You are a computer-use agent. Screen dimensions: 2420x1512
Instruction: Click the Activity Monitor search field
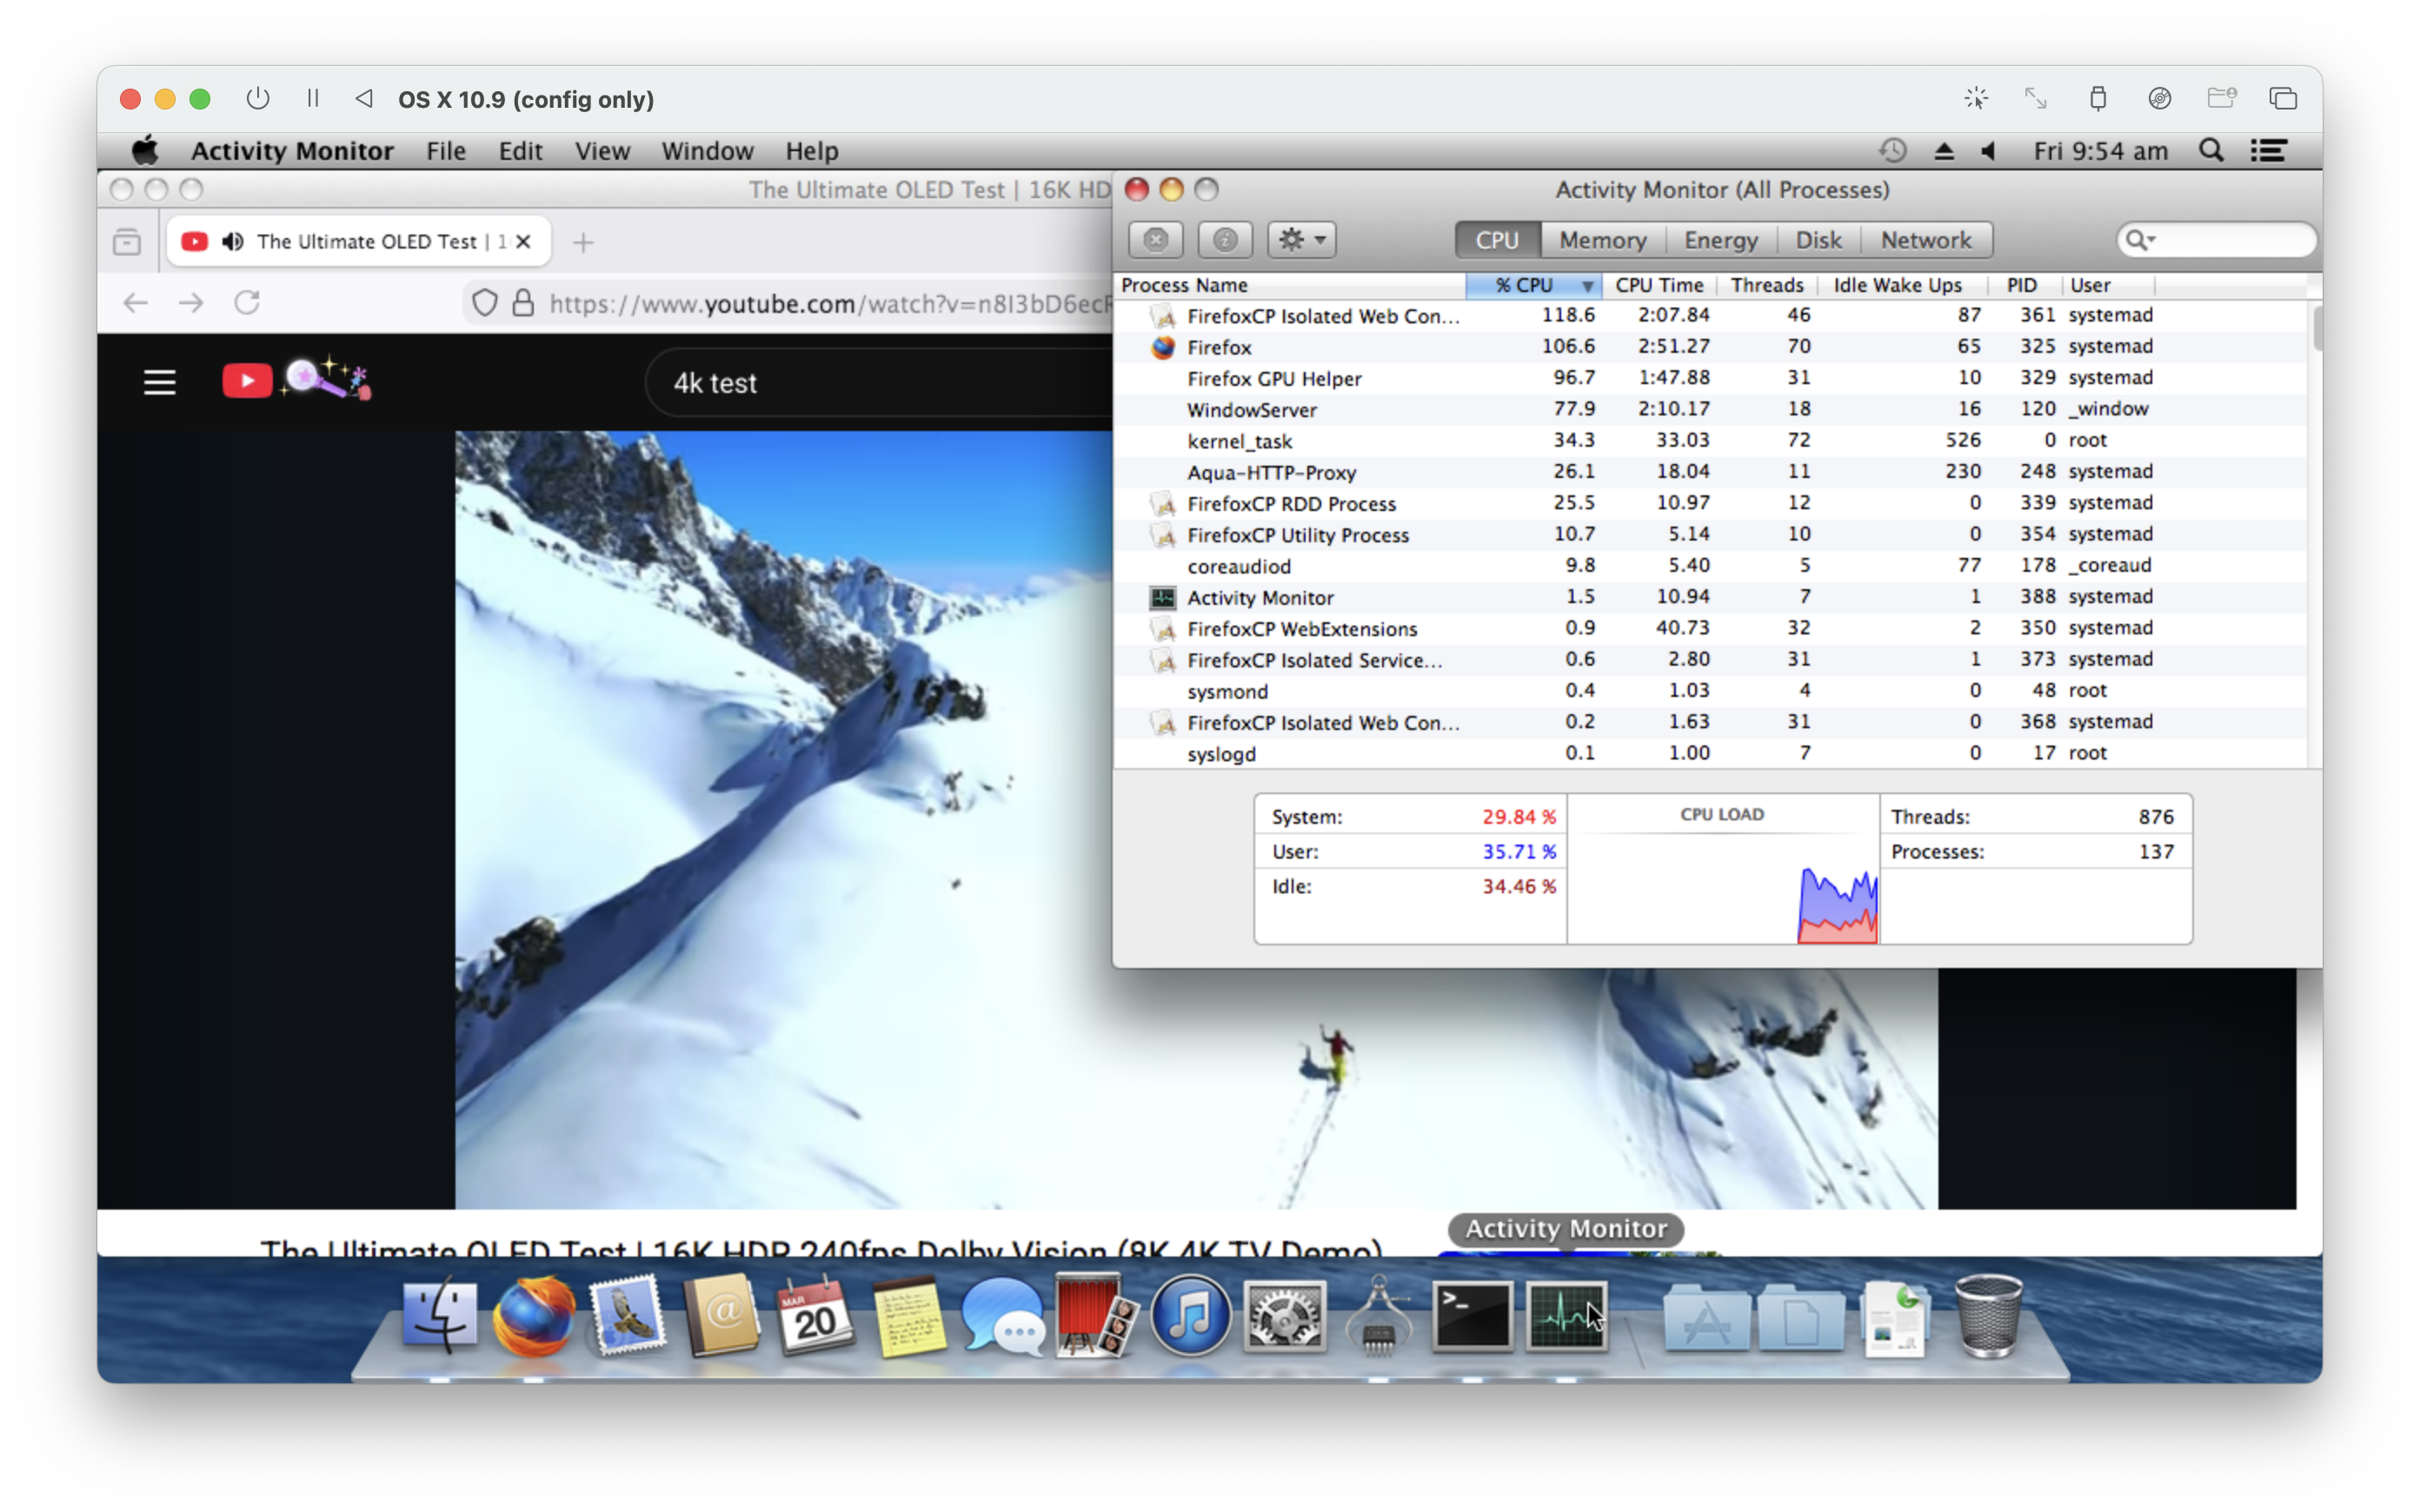point(2225,240)
